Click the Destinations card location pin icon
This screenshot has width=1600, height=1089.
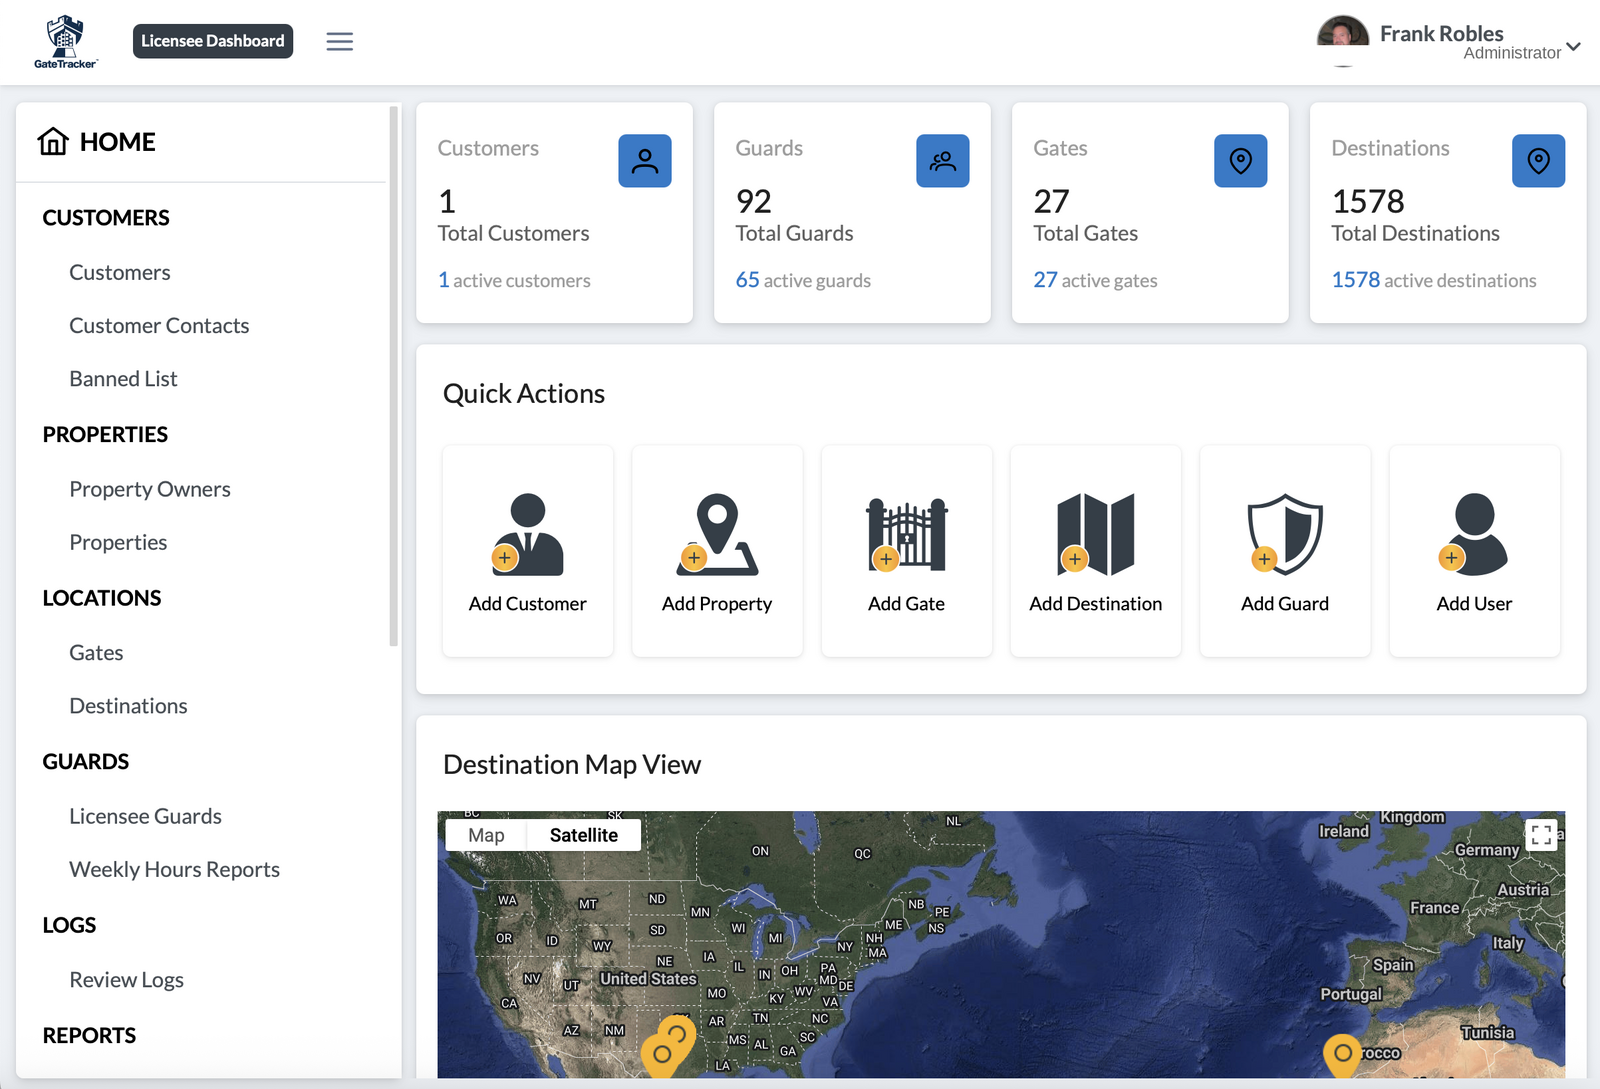[1539, 161]
